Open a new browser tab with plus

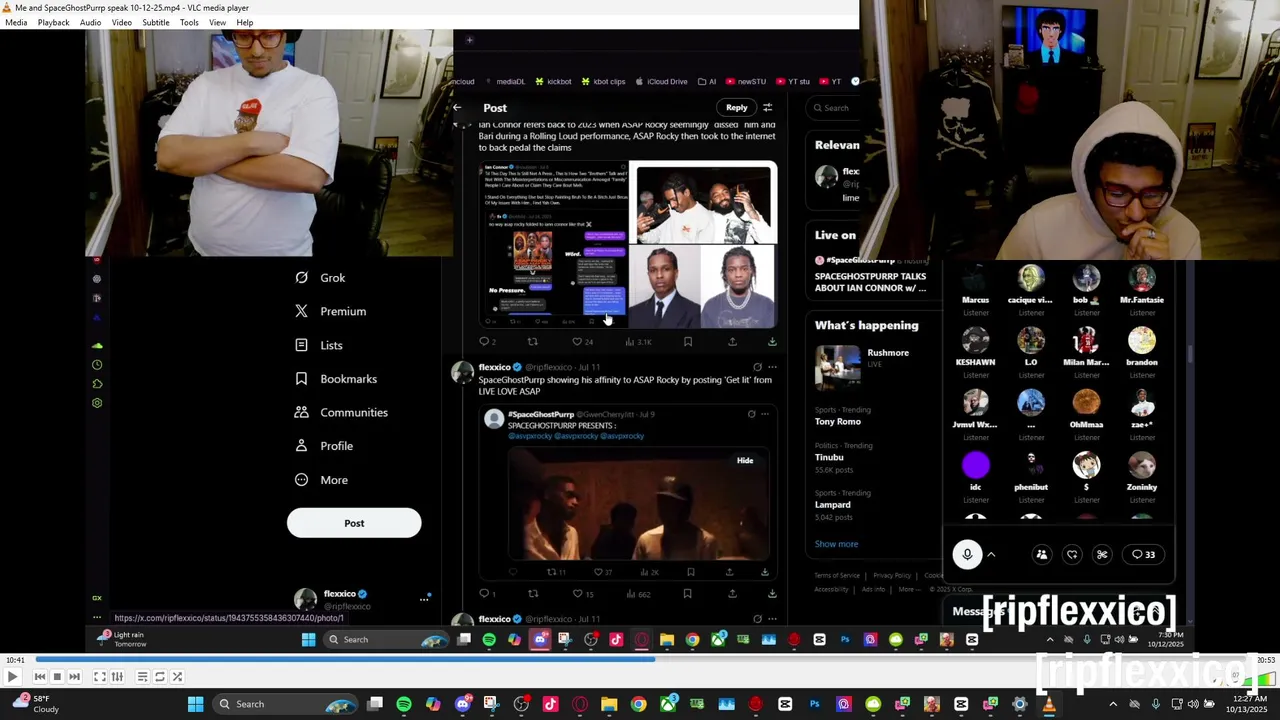[x=469, y=40]
